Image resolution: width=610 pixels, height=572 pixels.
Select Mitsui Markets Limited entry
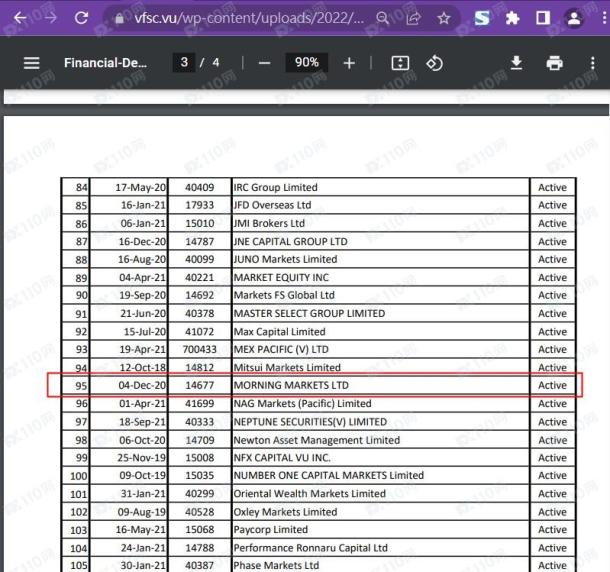[x=287, y=367]
